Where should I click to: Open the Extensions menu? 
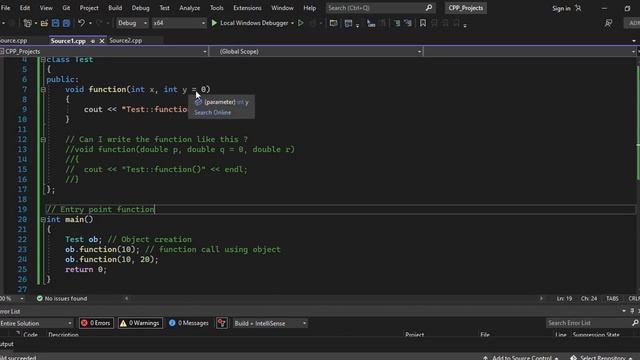coord(247,8)
